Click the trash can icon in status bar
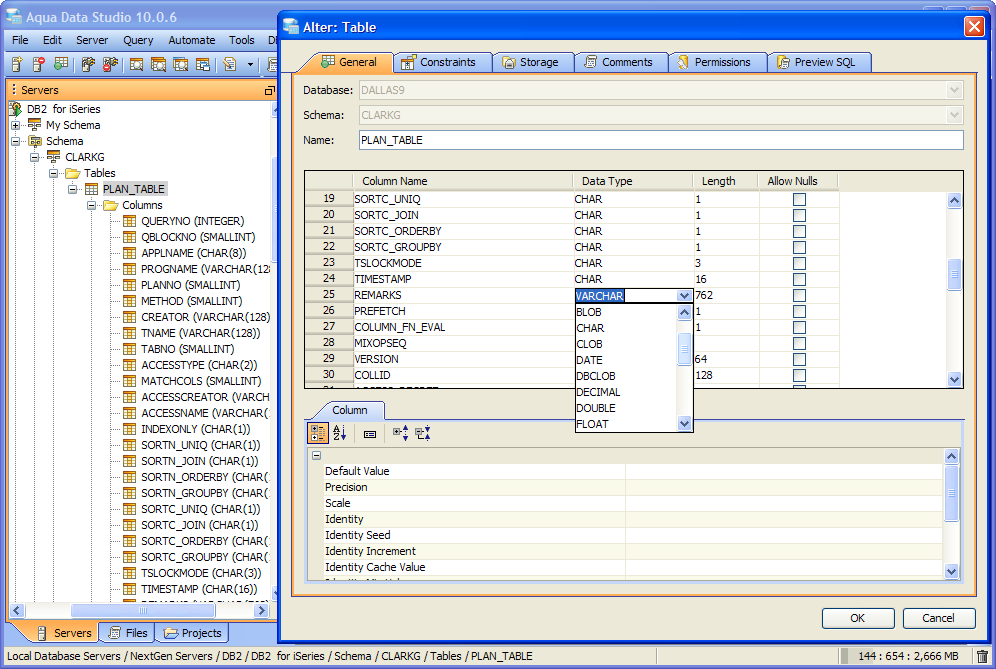The width and height of the screenshot is (996, 669). click(x=982, y=656)
